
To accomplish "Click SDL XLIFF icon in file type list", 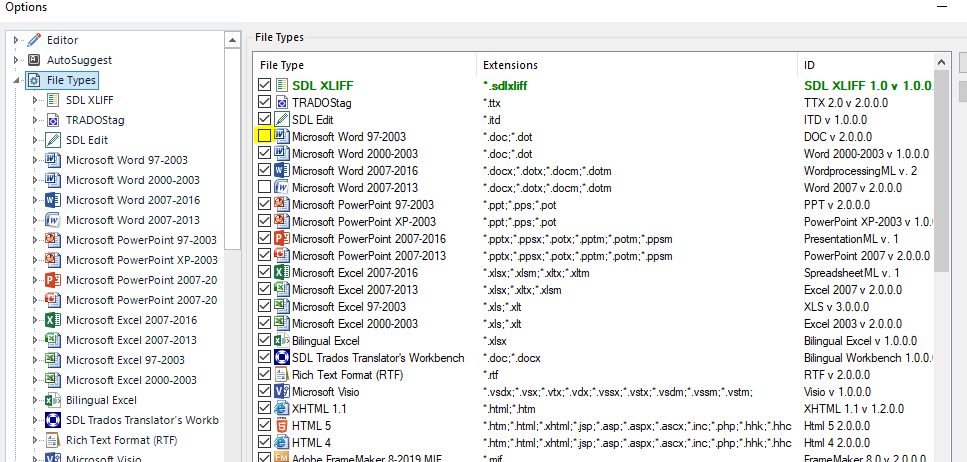I will click(x=282, y=85).
